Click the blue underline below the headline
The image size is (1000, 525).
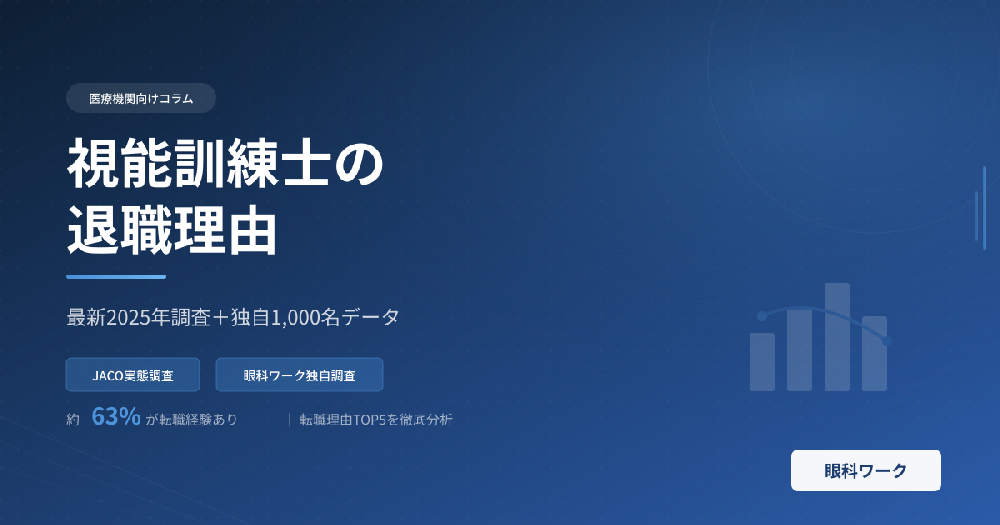click(116, 277)
